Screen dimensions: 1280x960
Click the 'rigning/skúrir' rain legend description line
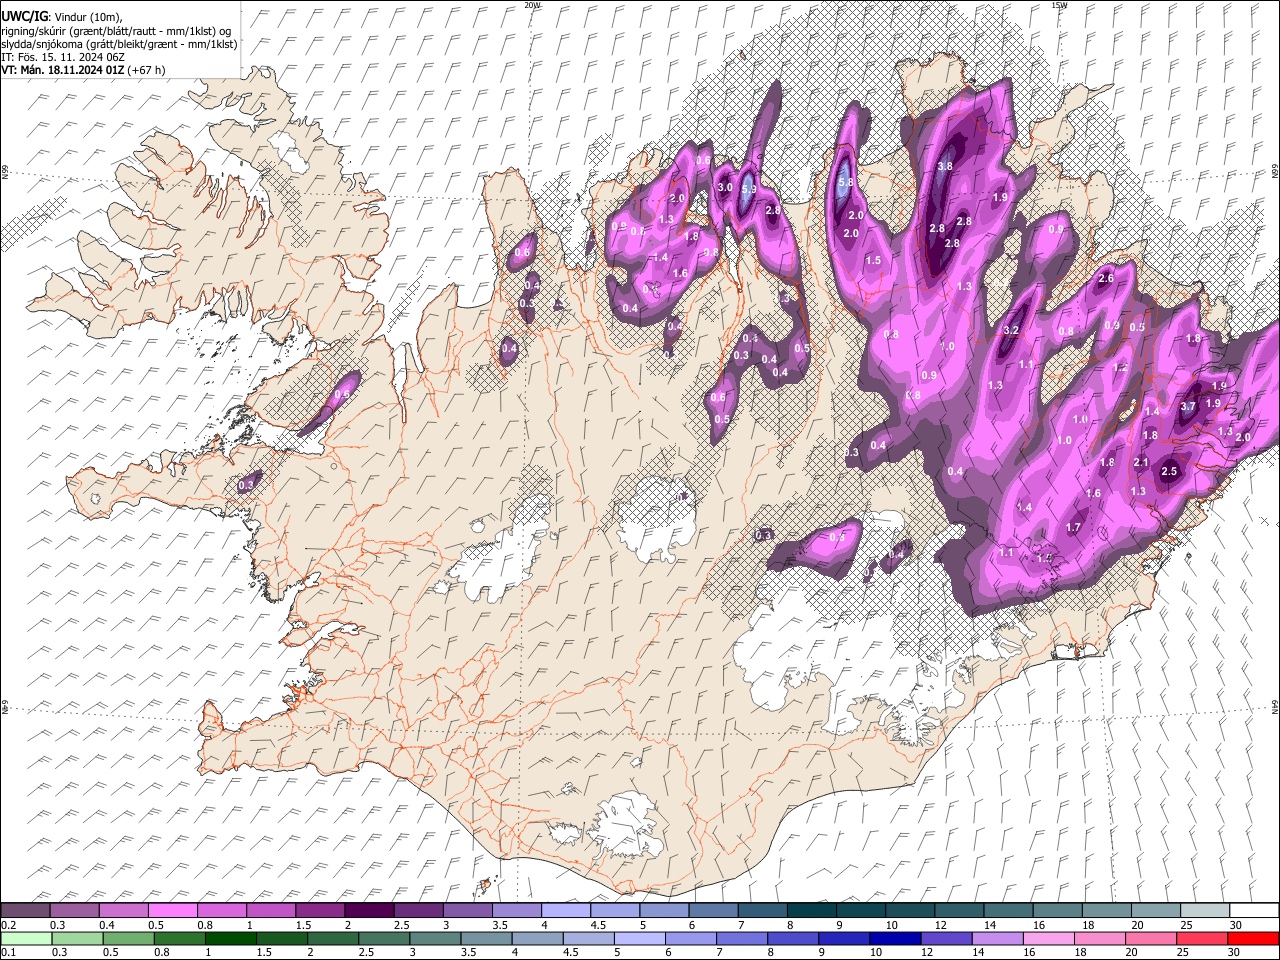[117, 31]
